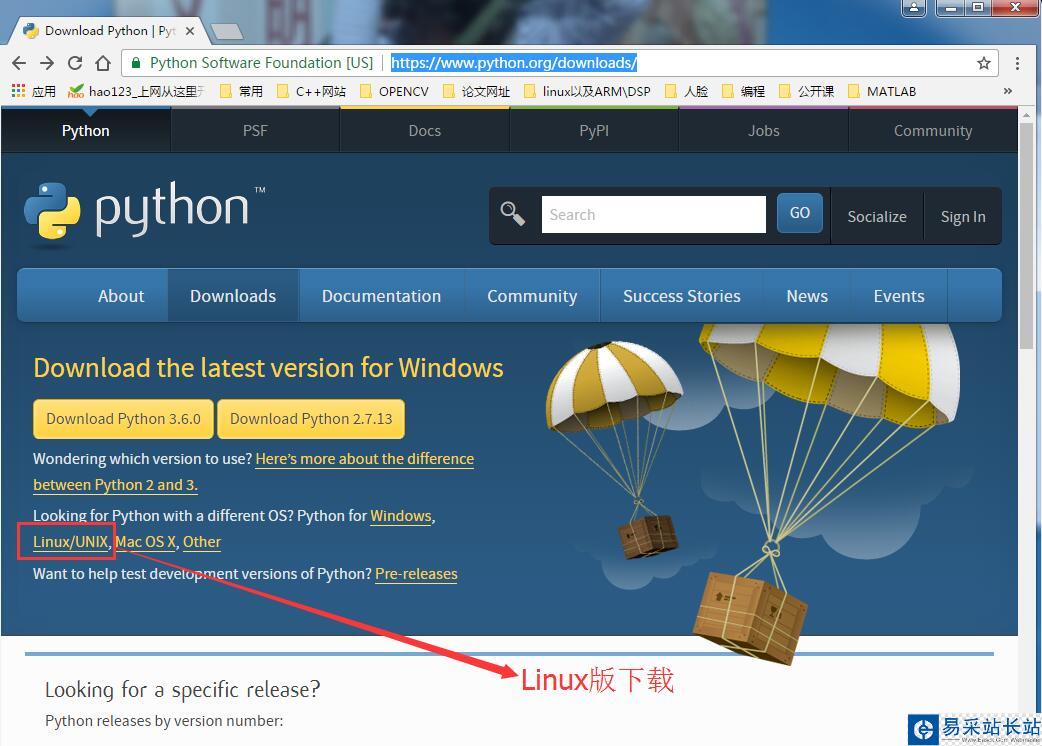
Task: Open the MATLAB bookmark folder
Action: click(883, 91)
